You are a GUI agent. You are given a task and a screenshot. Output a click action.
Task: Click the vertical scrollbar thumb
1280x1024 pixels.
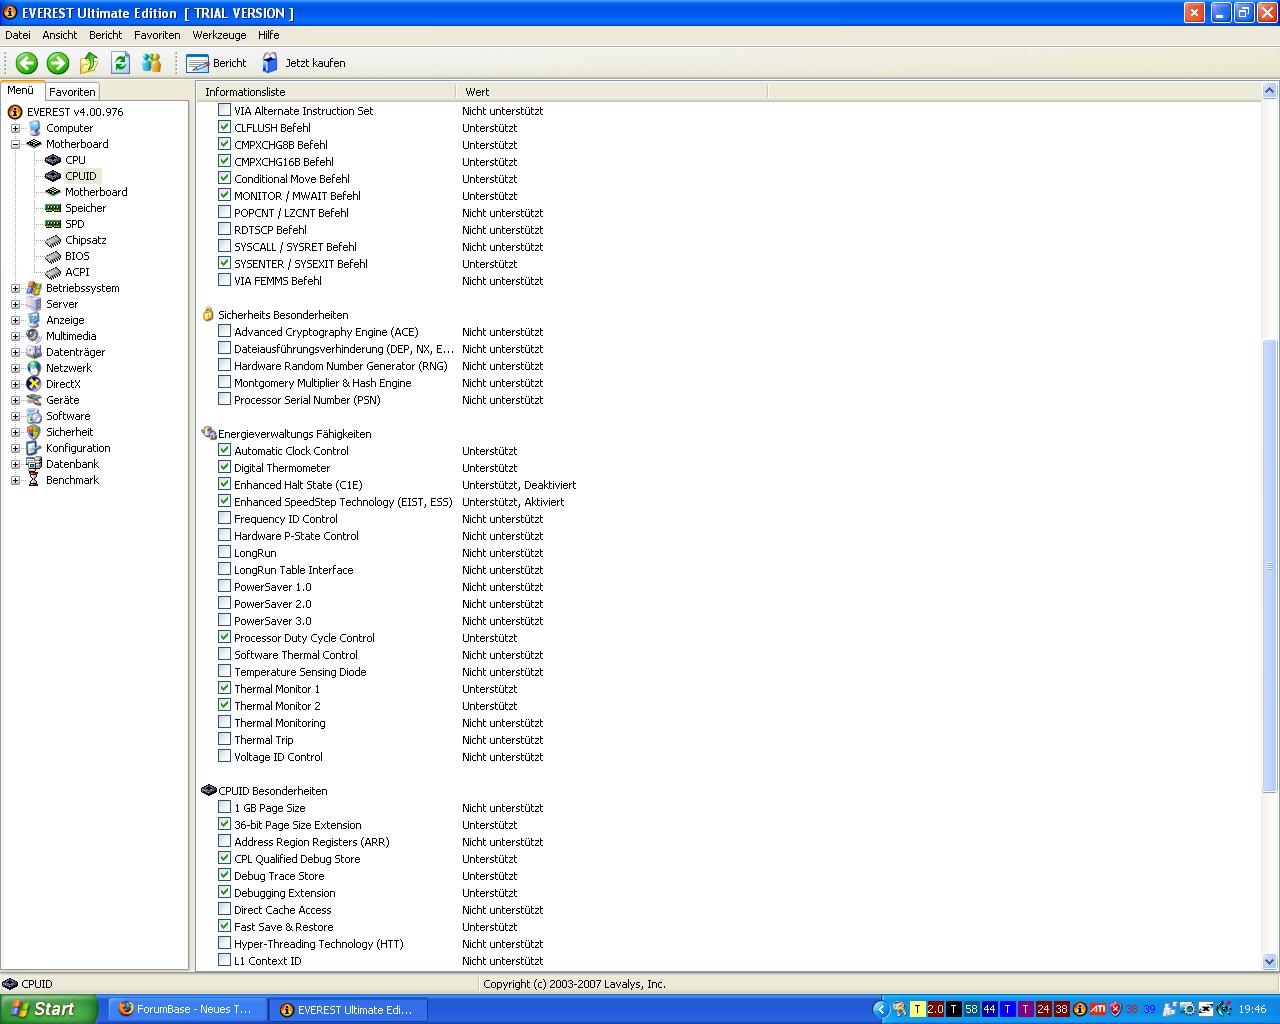[x=1270, y=566]
